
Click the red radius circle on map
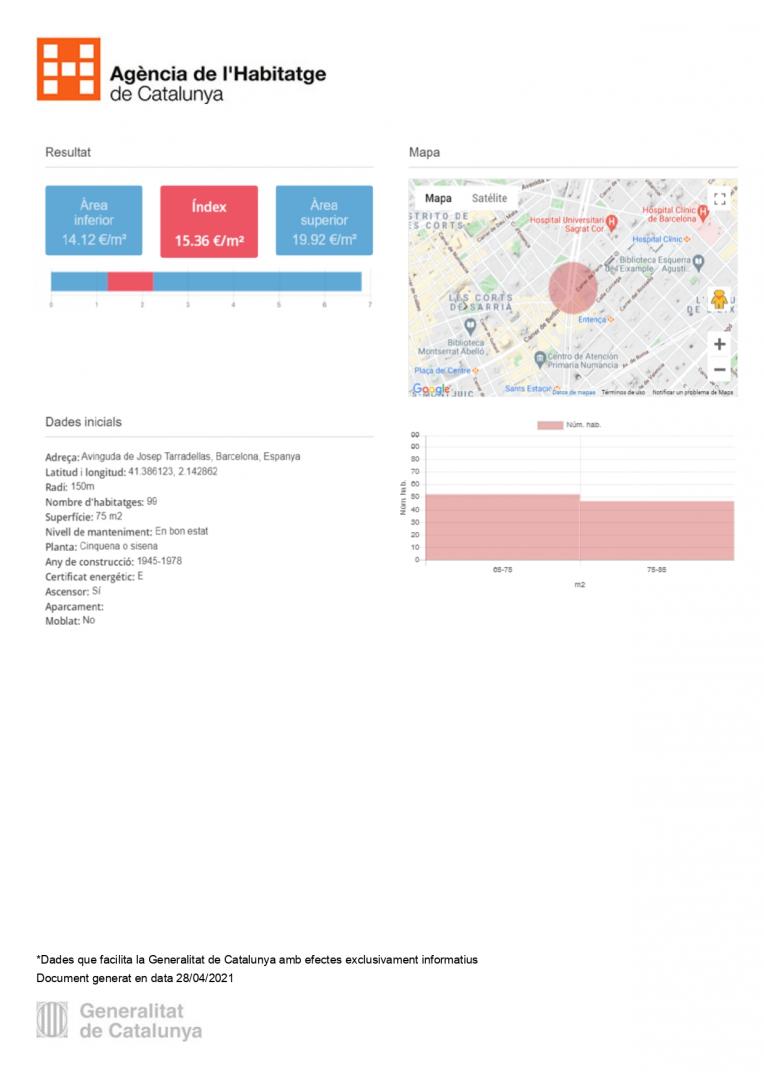[572, 288]
